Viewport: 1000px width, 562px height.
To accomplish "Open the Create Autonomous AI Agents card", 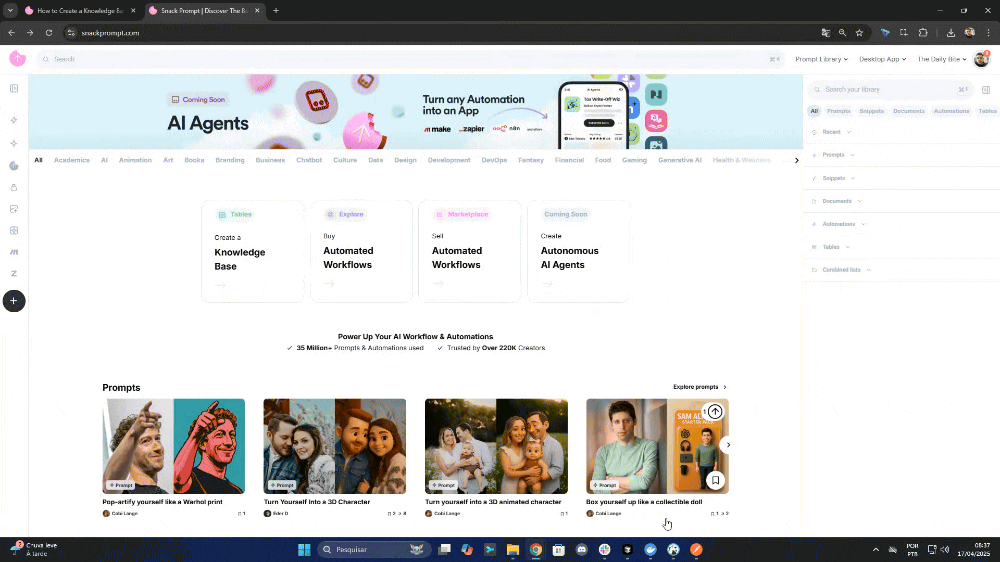I will (578, 251).
